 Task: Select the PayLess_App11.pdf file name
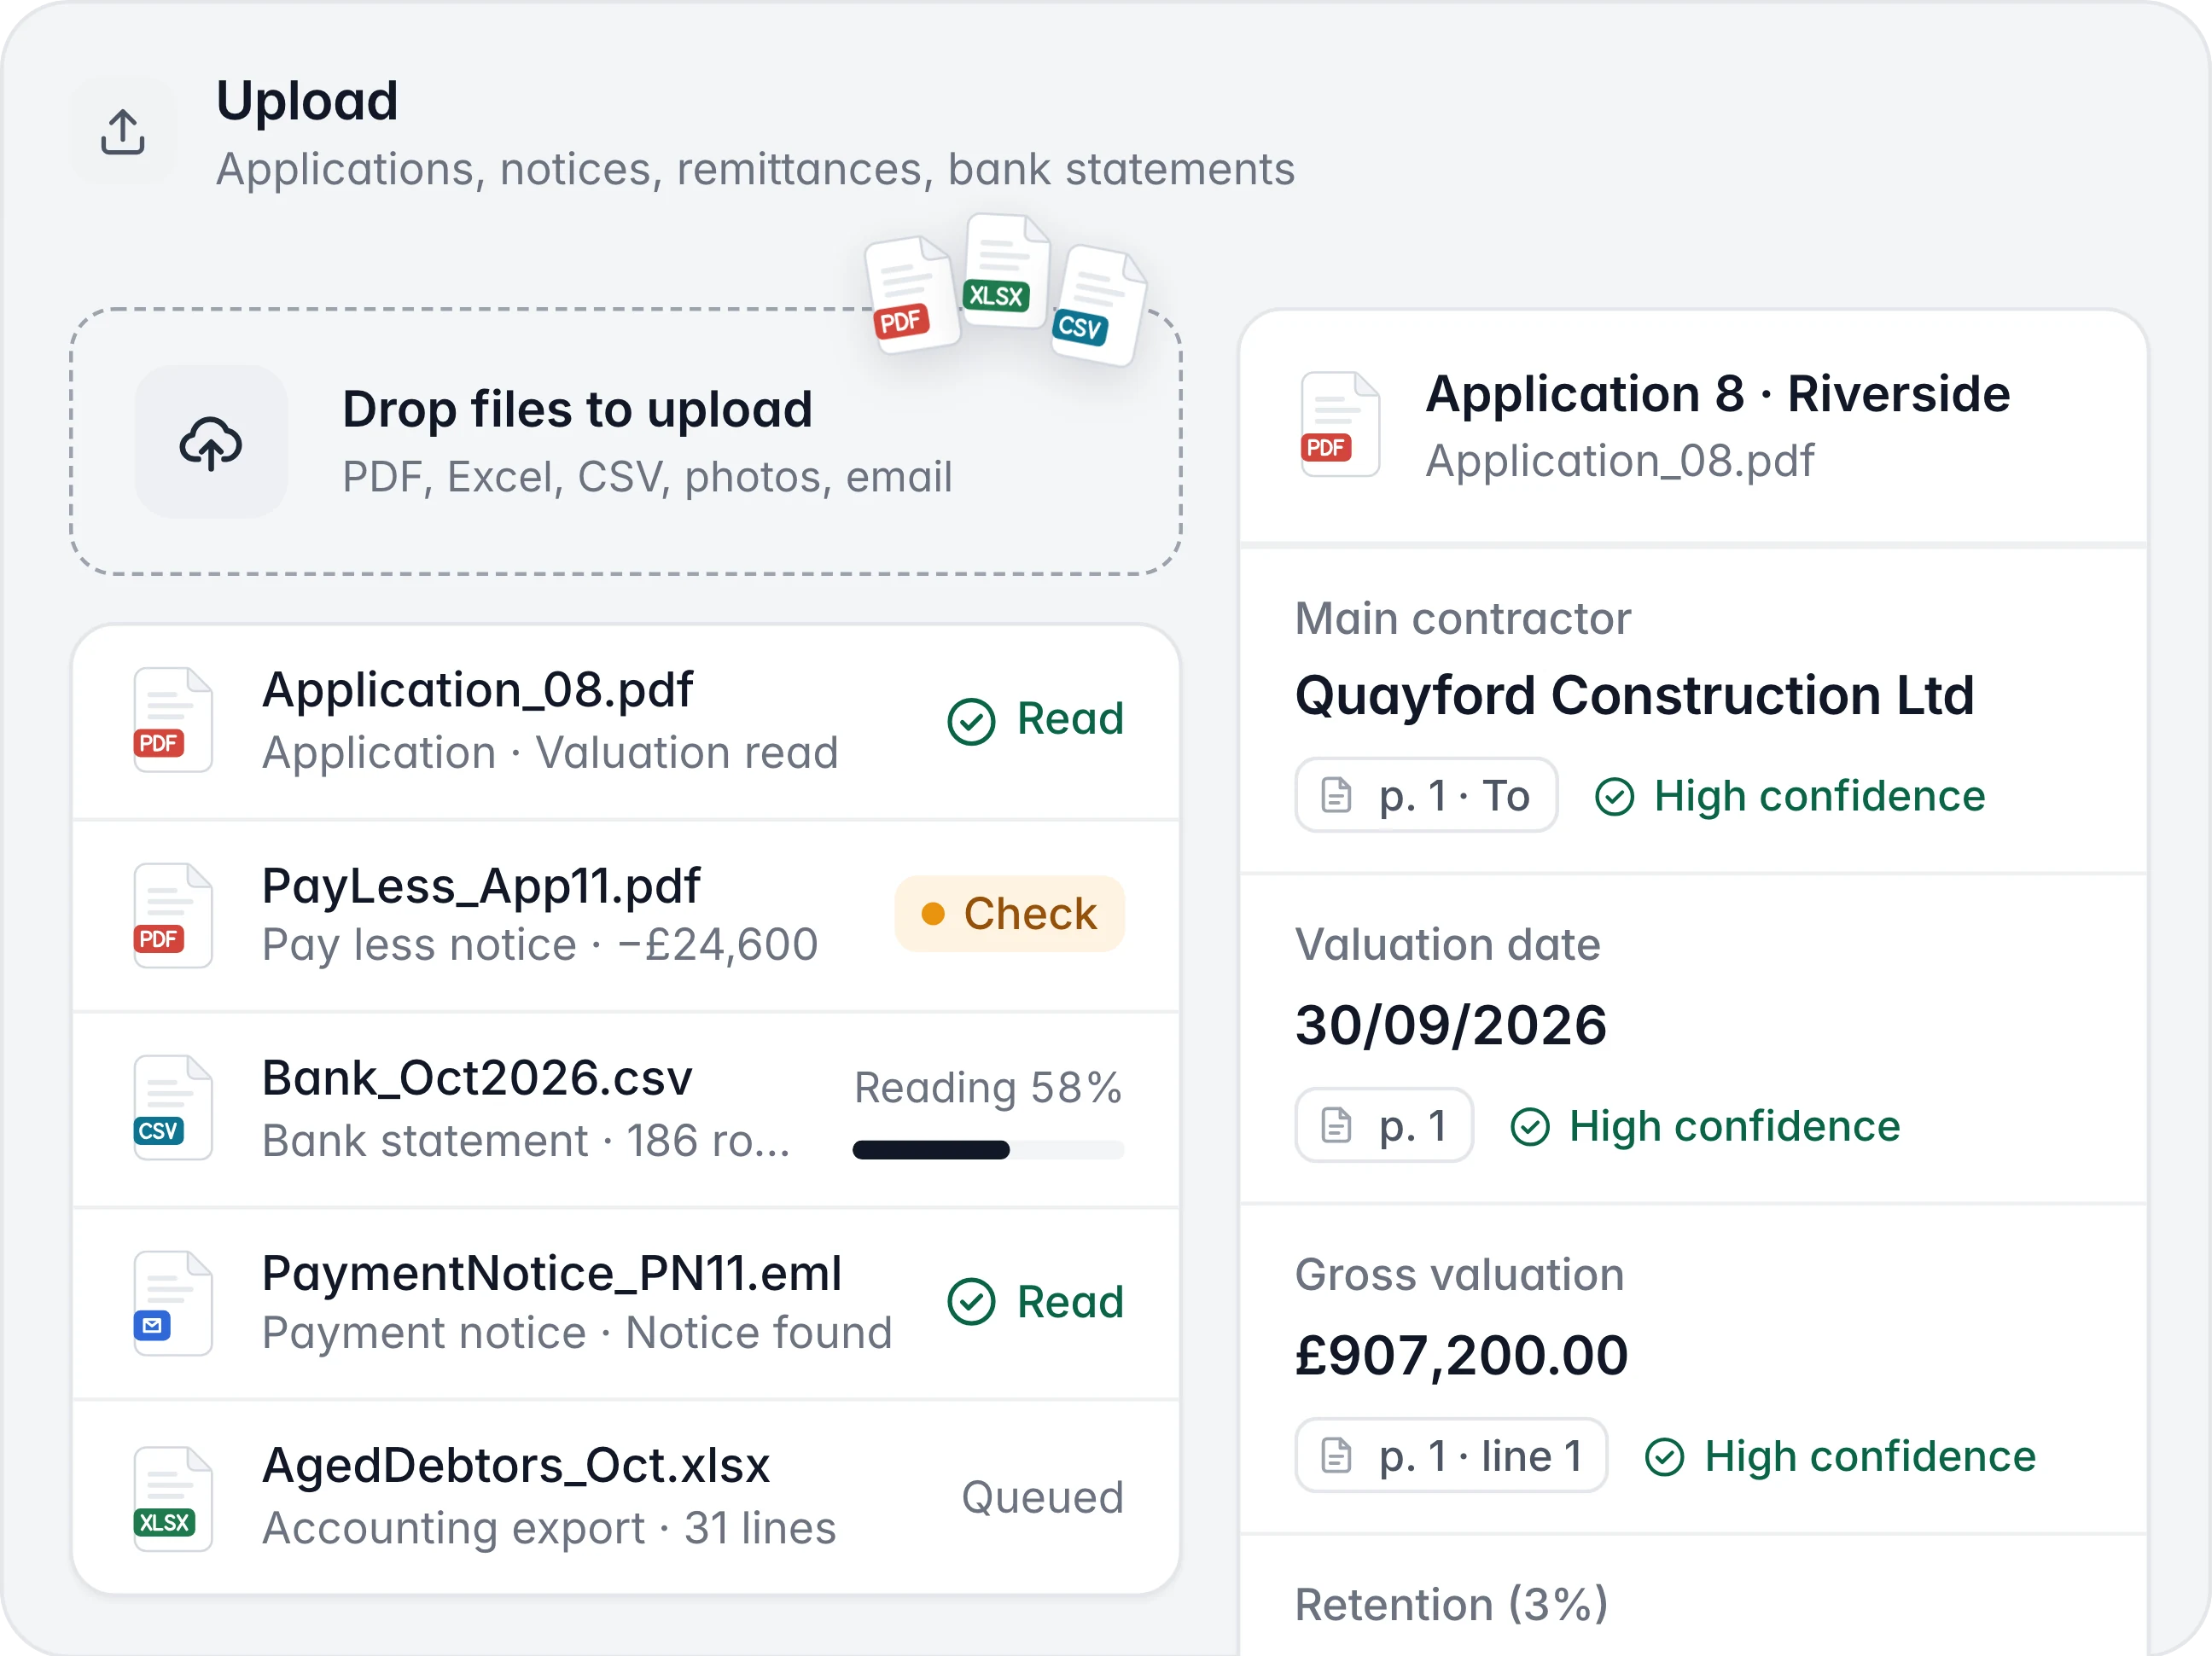[481, 886]
